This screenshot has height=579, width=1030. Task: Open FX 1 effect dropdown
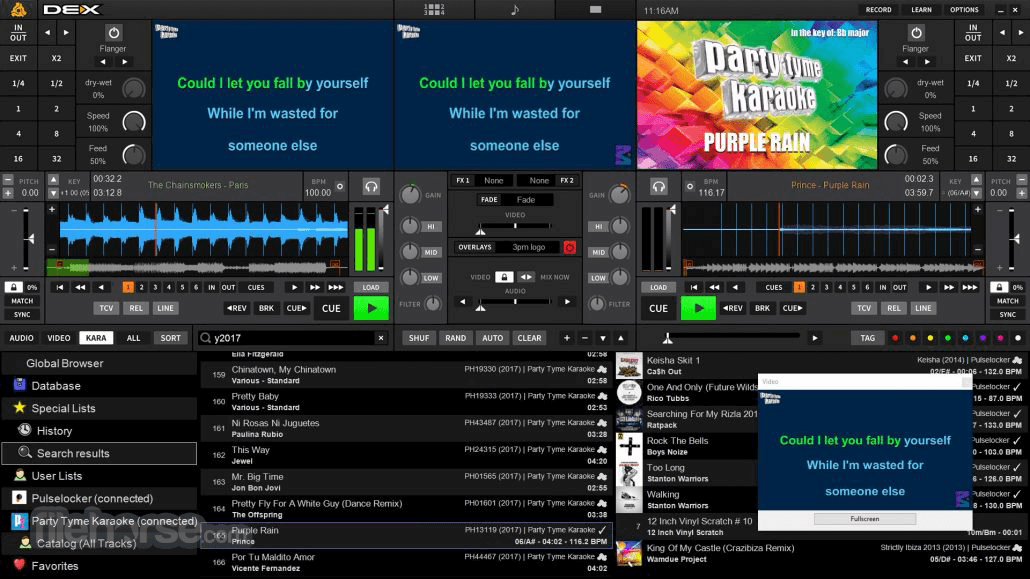click(494, 180)
